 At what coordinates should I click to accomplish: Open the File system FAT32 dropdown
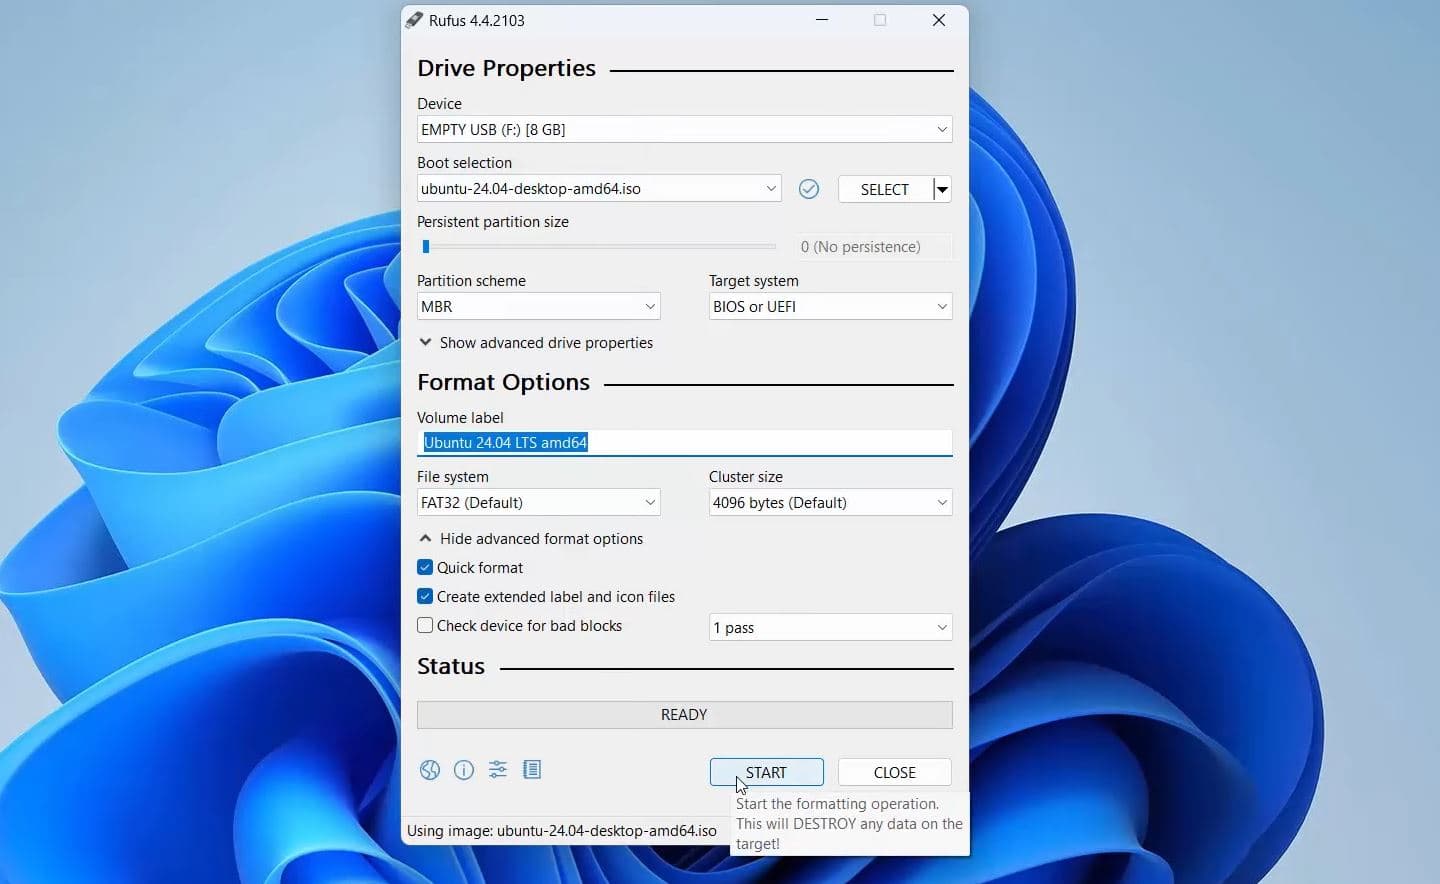pos(538,503)
